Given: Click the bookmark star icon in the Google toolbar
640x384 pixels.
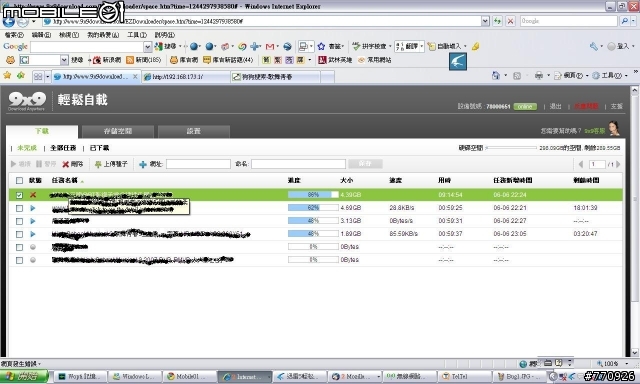Looking at the screenshot, I should (x=321, y=47).
